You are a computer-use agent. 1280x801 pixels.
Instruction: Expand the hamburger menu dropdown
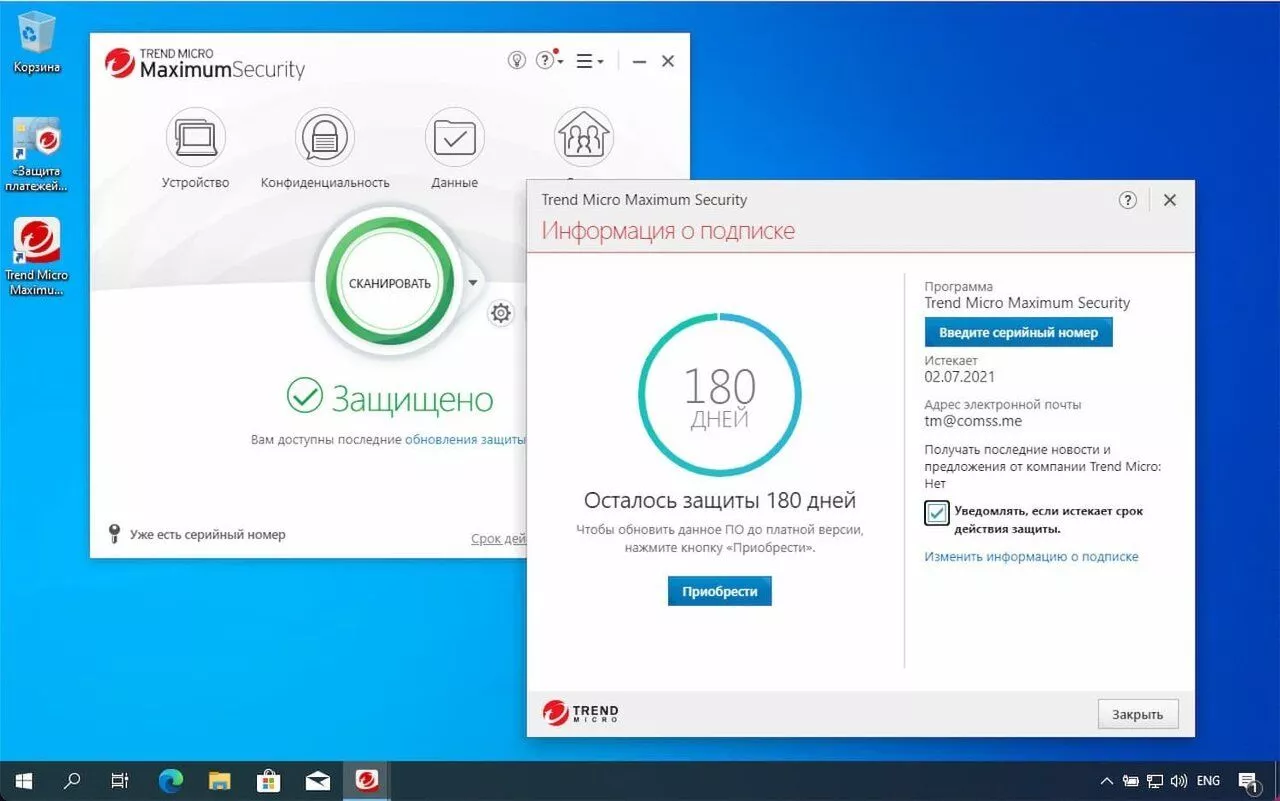tap(590, 61)
